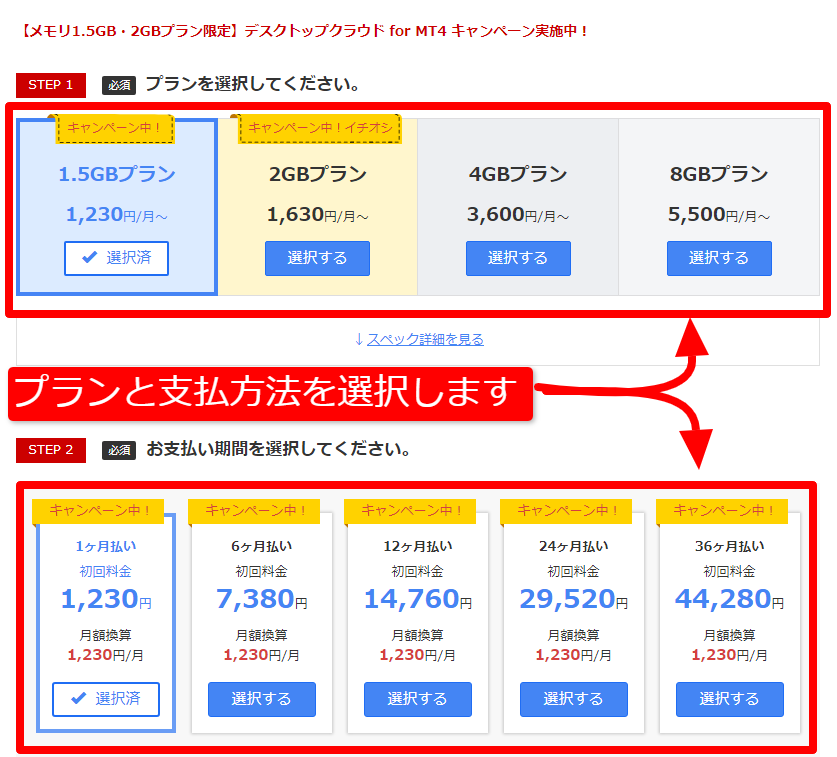Select the 24ヶ月払い 選択する button
The height and width of the screenshot is (757, 837).
pos(574,699)
